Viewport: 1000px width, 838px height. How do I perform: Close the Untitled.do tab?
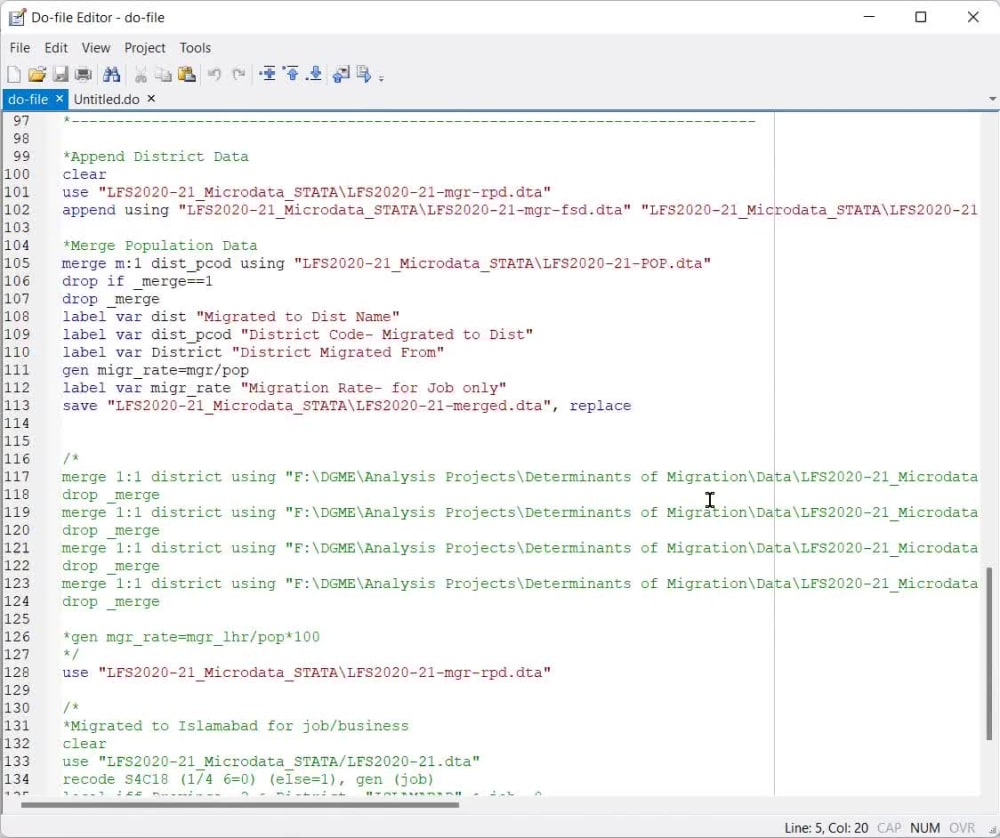click(x=151, y=99)
